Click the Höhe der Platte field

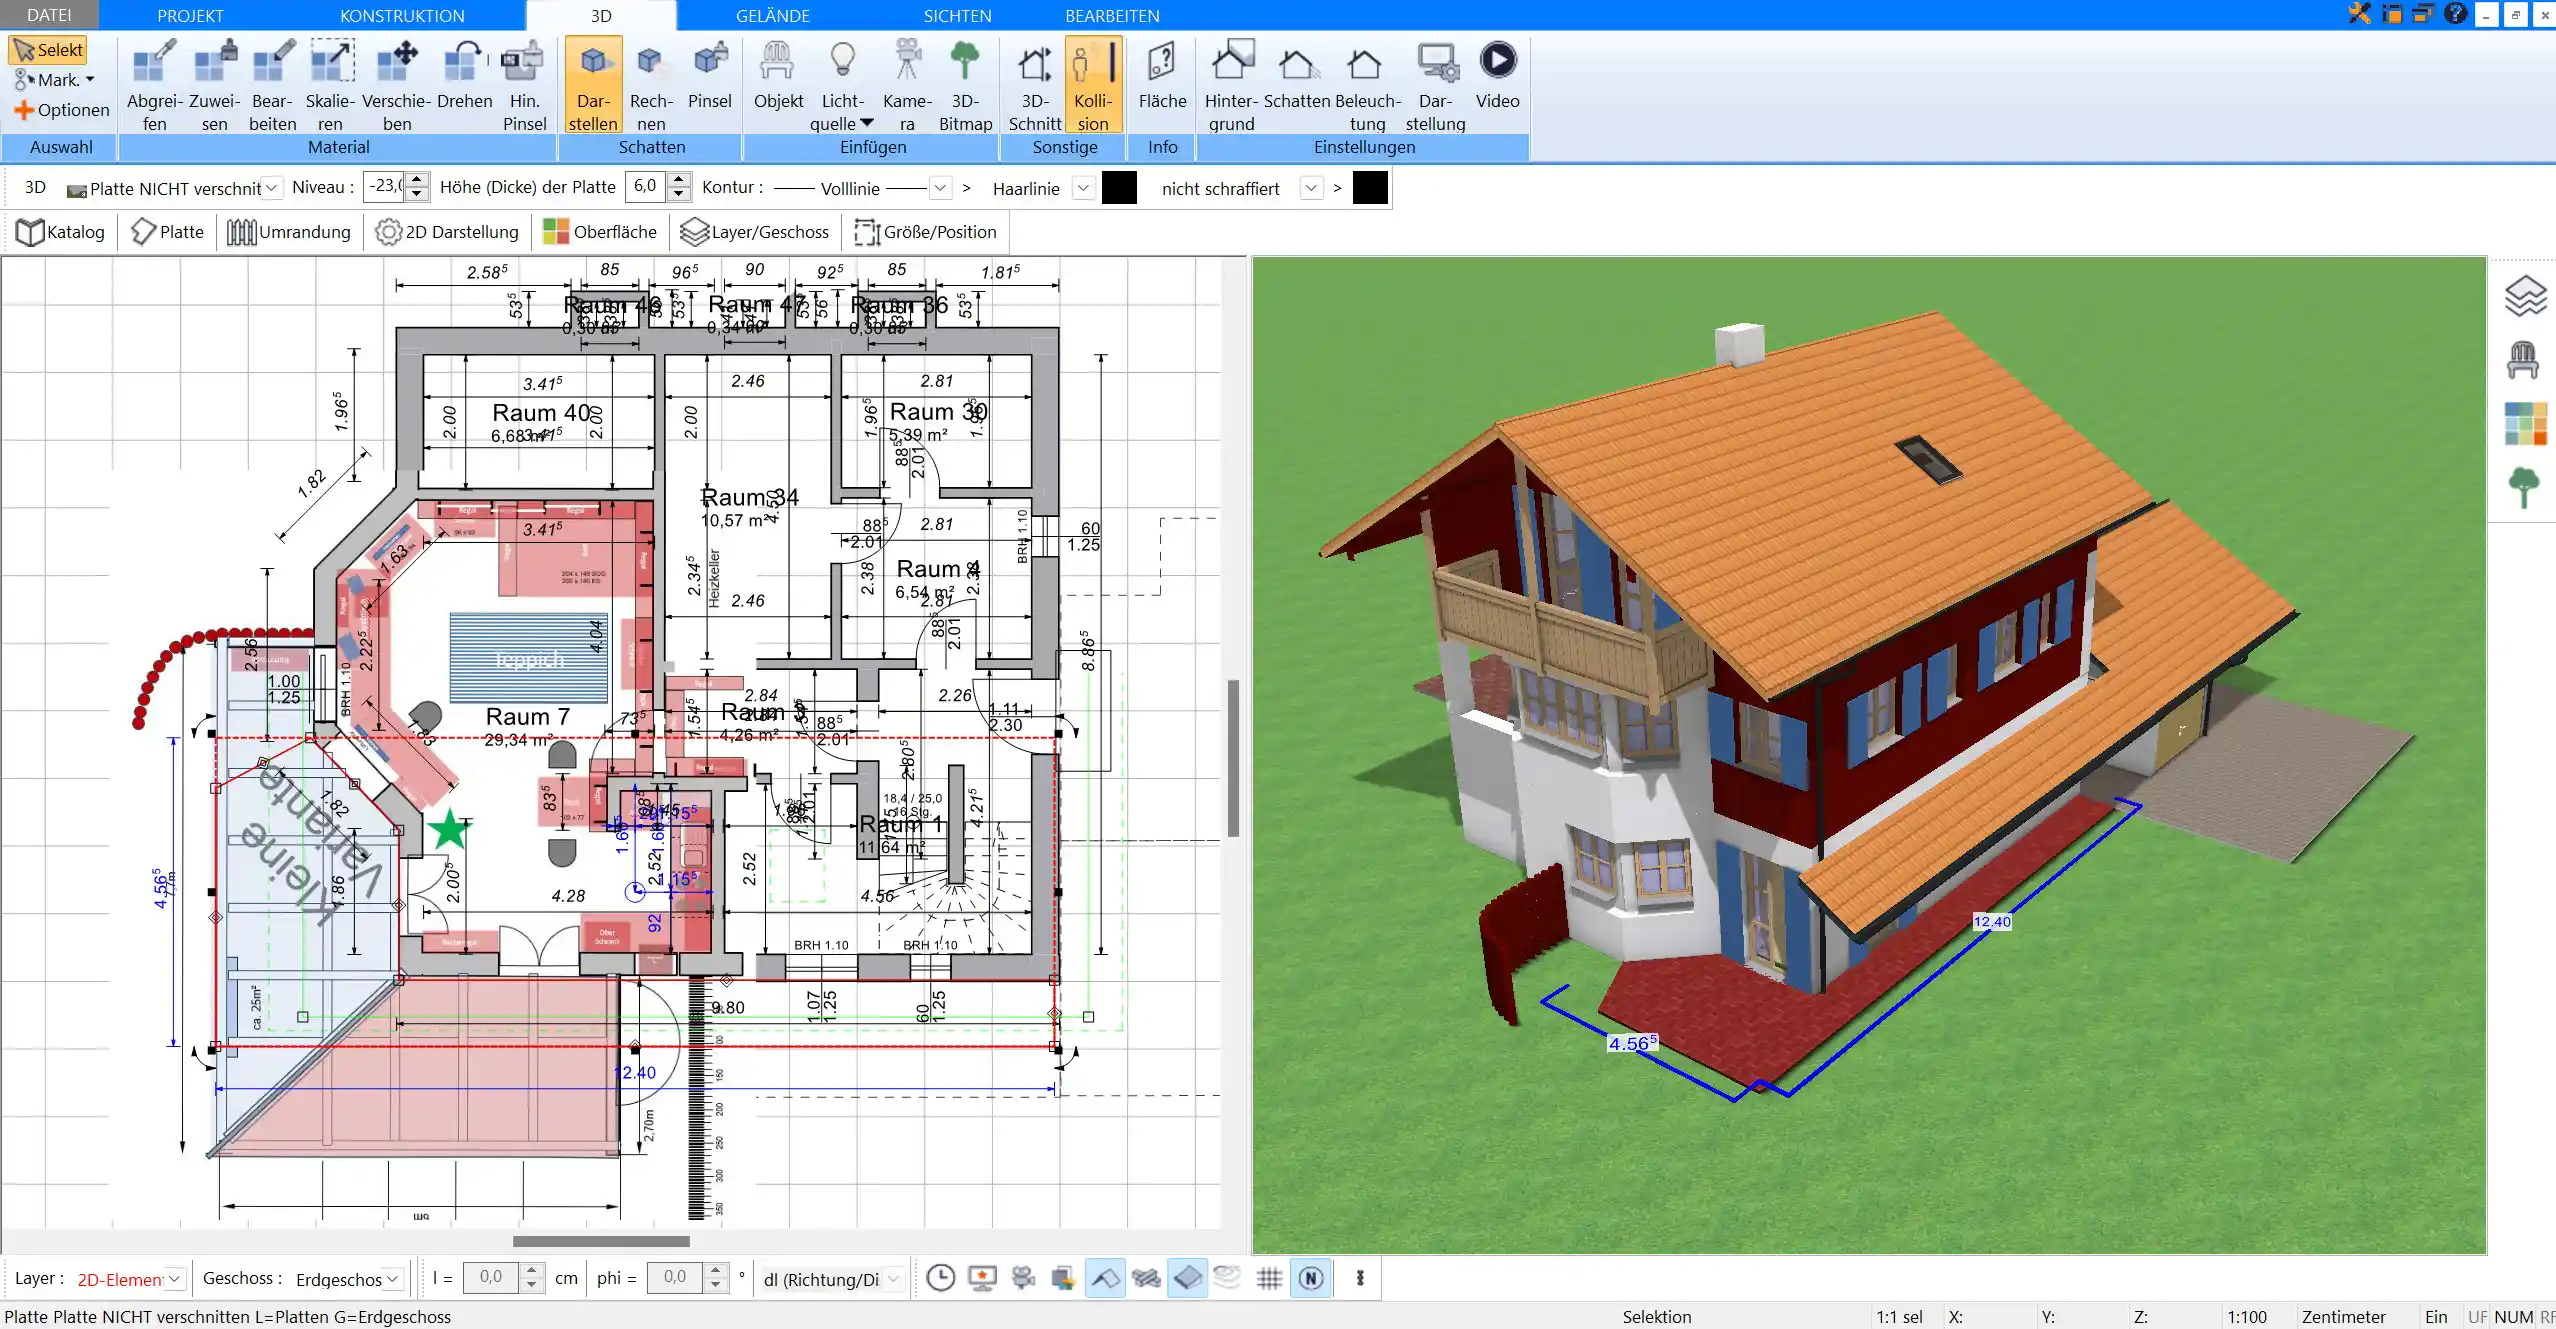pyautogui.click(x=646, y=187)
